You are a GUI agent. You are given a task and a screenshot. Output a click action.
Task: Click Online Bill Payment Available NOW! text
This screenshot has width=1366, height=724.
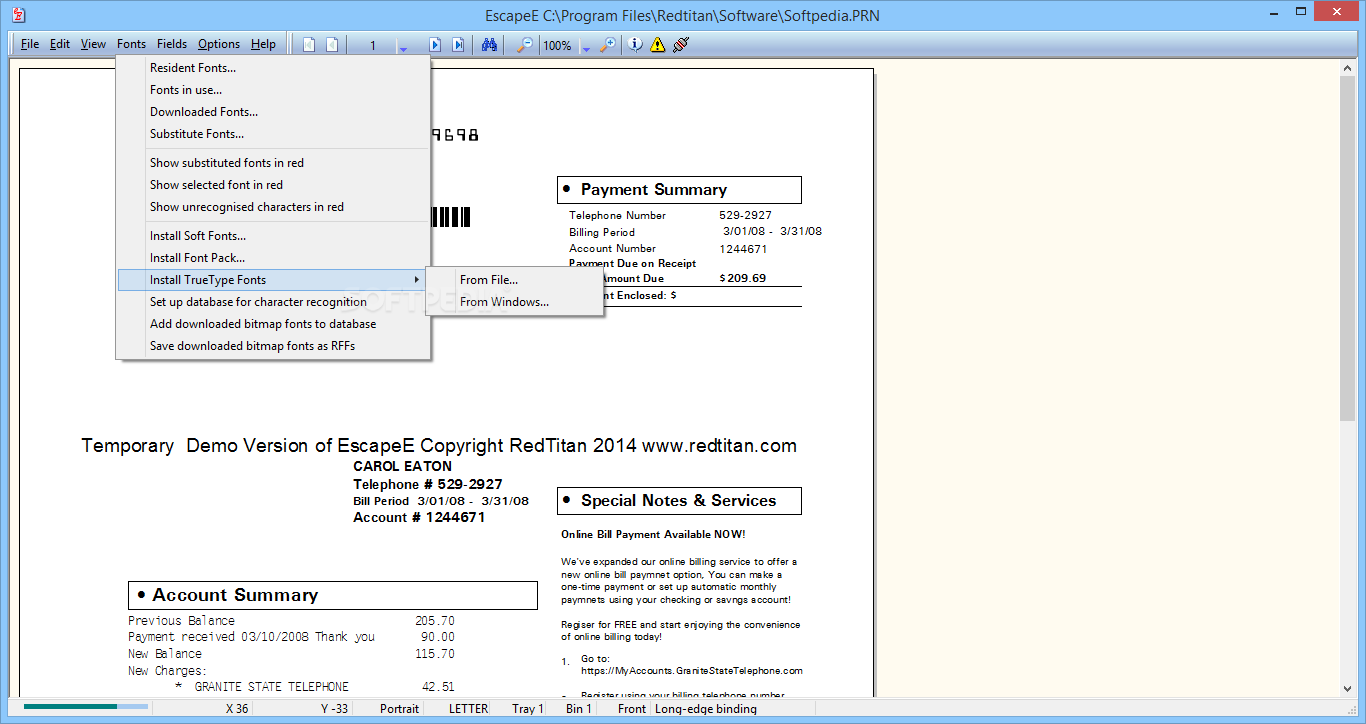[x=653, y=534]
